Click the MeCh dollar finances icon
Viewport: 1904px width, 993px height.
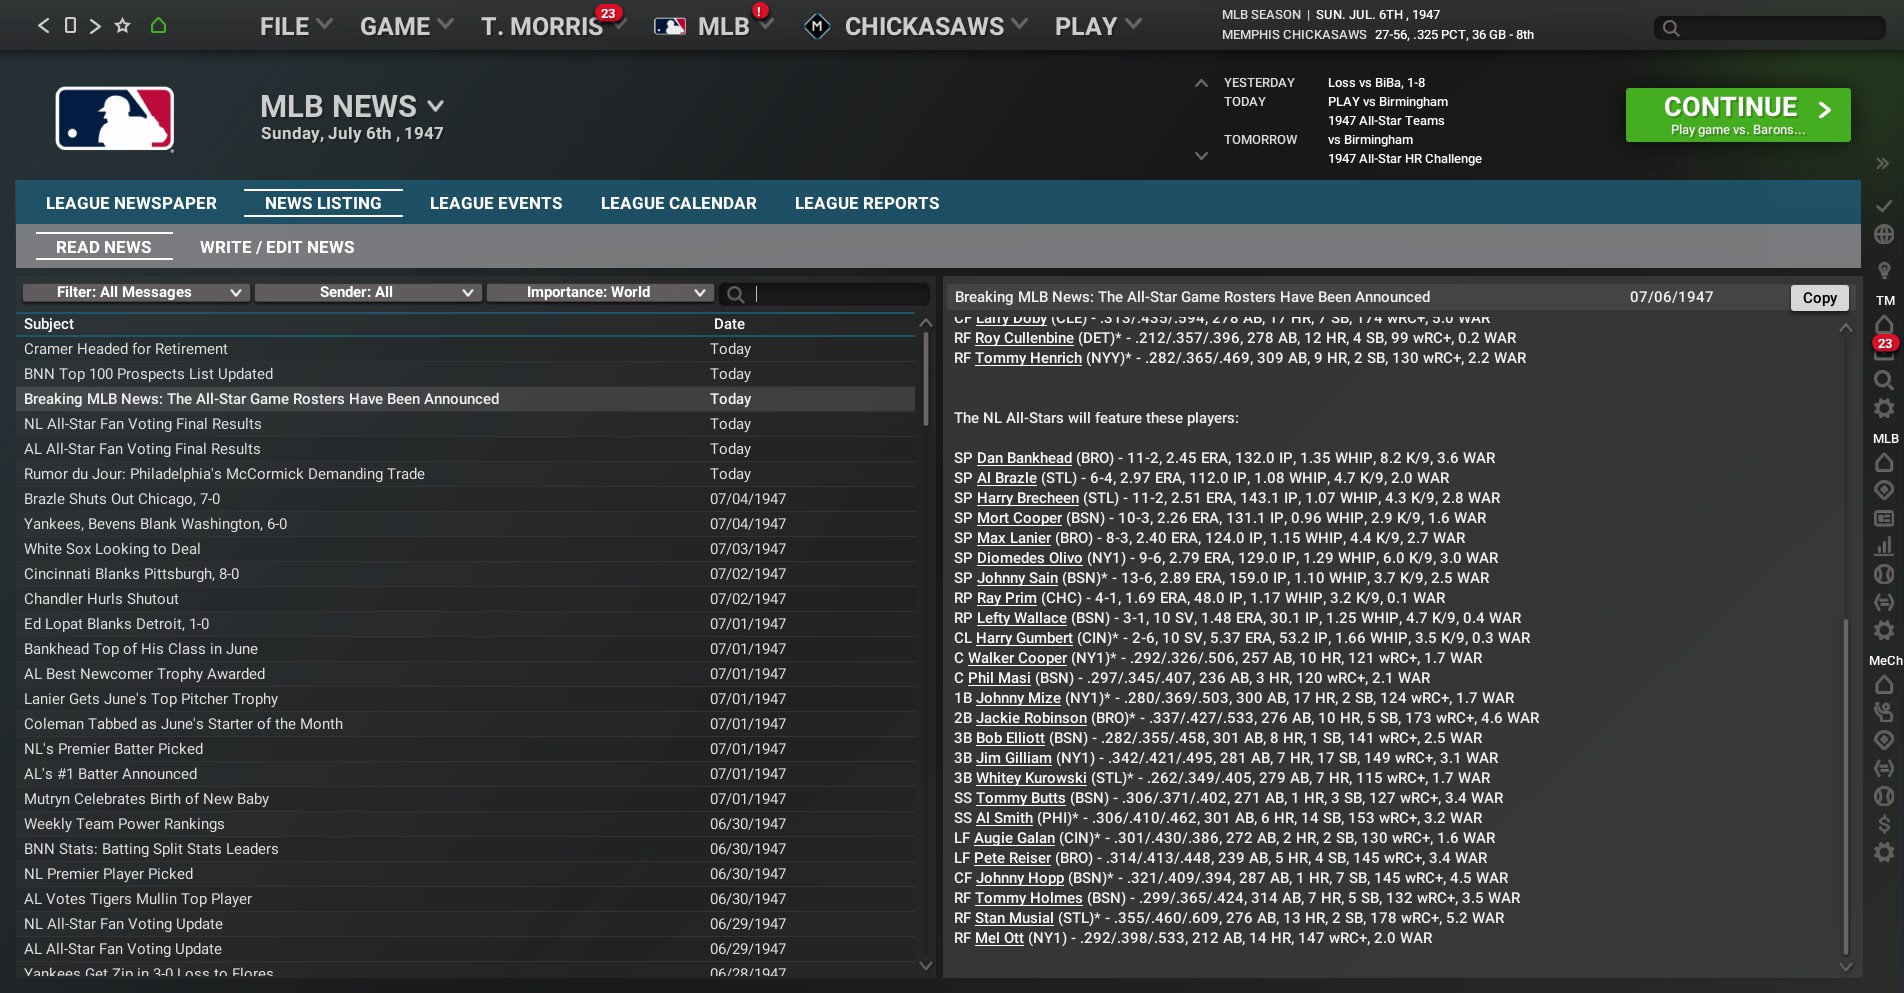coord(1884,824)
